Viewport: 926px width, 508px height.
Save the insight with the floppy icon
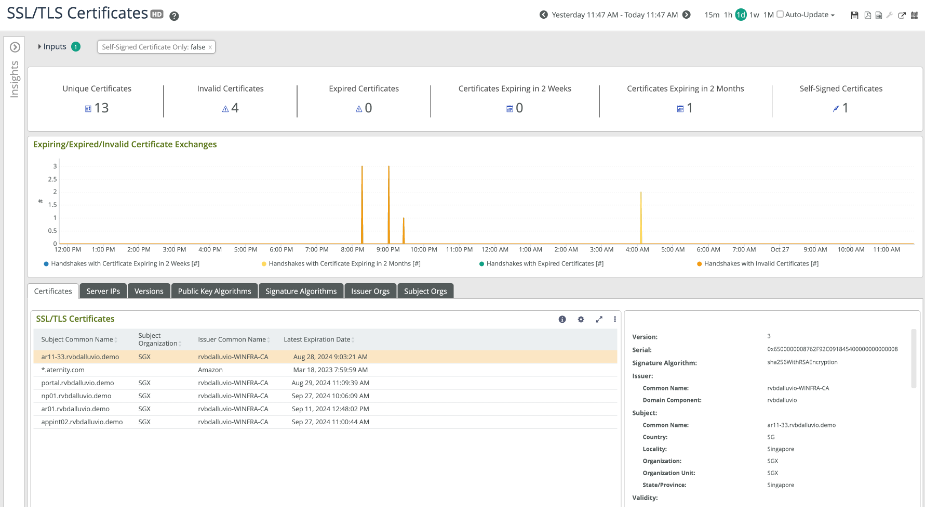click(854, 15)
